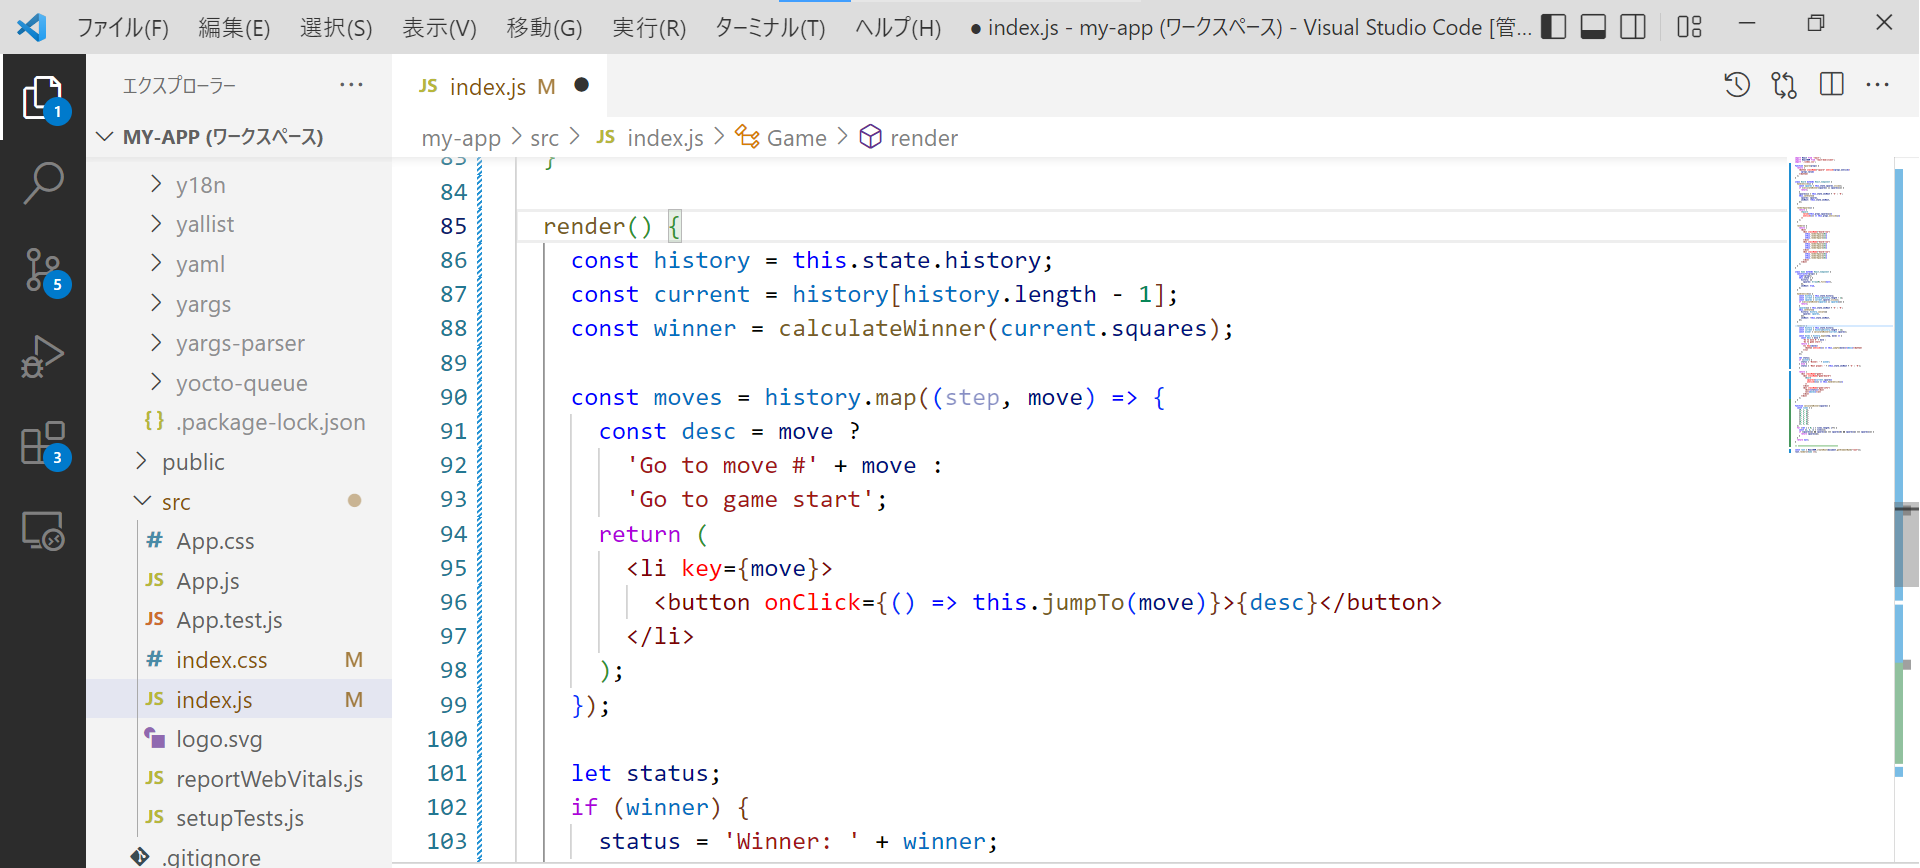The width and height of the screenshot is (1920, 868).
Task: Open App.test.js file
Action: [240, 620]
